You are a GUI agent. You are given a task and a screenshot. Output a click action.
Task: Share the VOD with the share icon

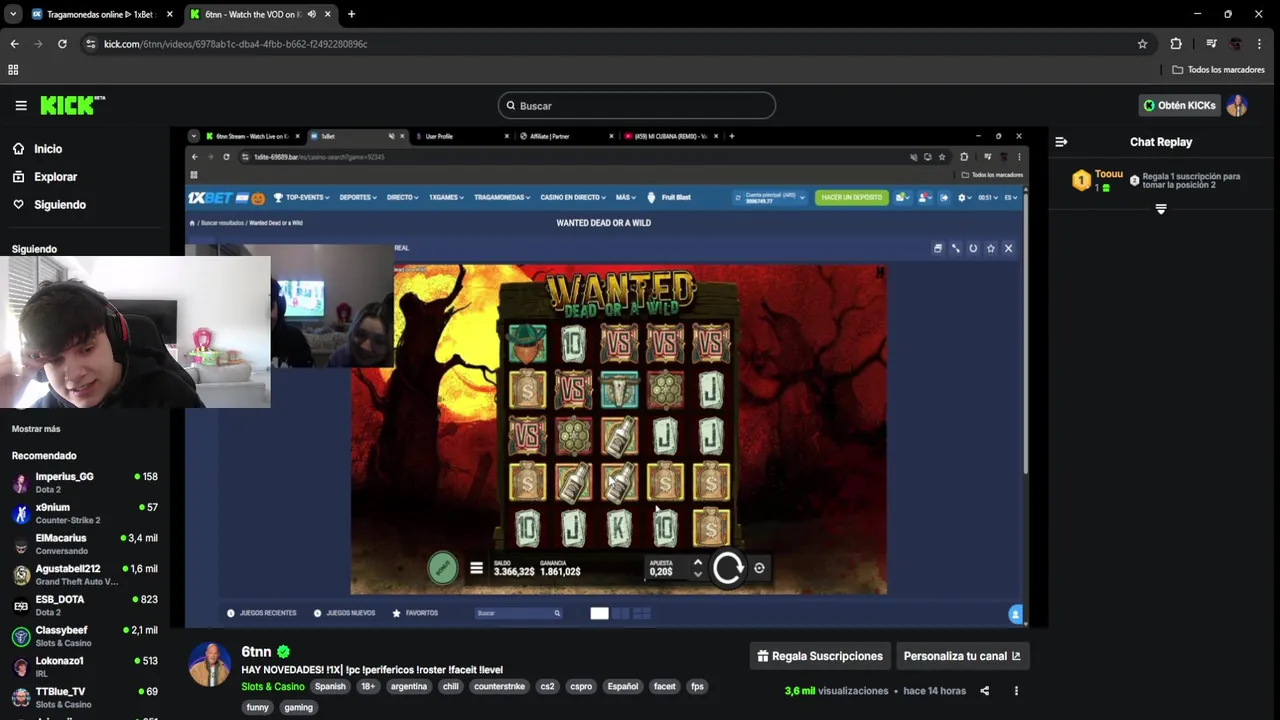click(984, 691)
